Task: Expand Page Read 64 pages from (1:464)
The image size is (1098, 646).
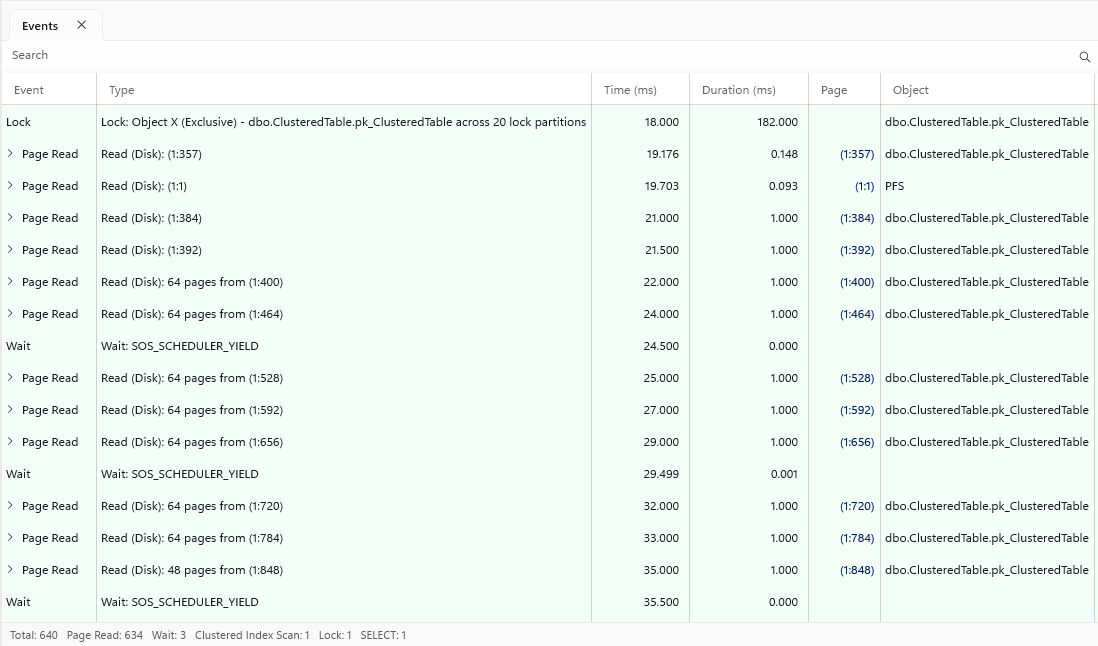Action: (10, 314)
